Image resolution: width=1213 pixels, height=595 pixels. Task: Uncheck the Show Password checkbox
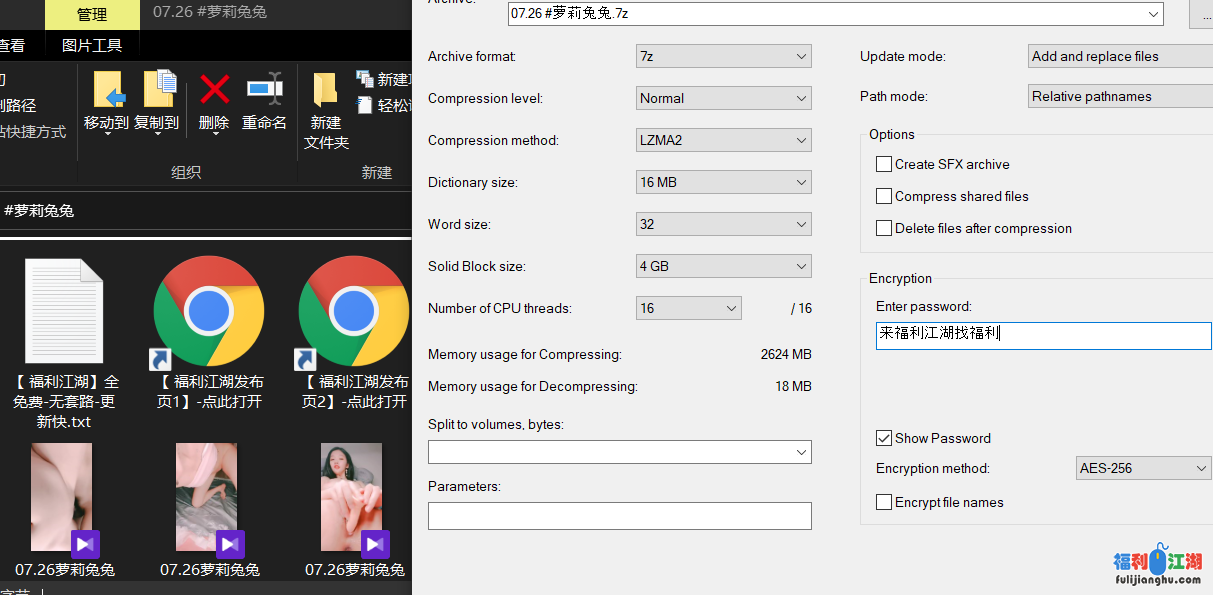coord(884,438)
